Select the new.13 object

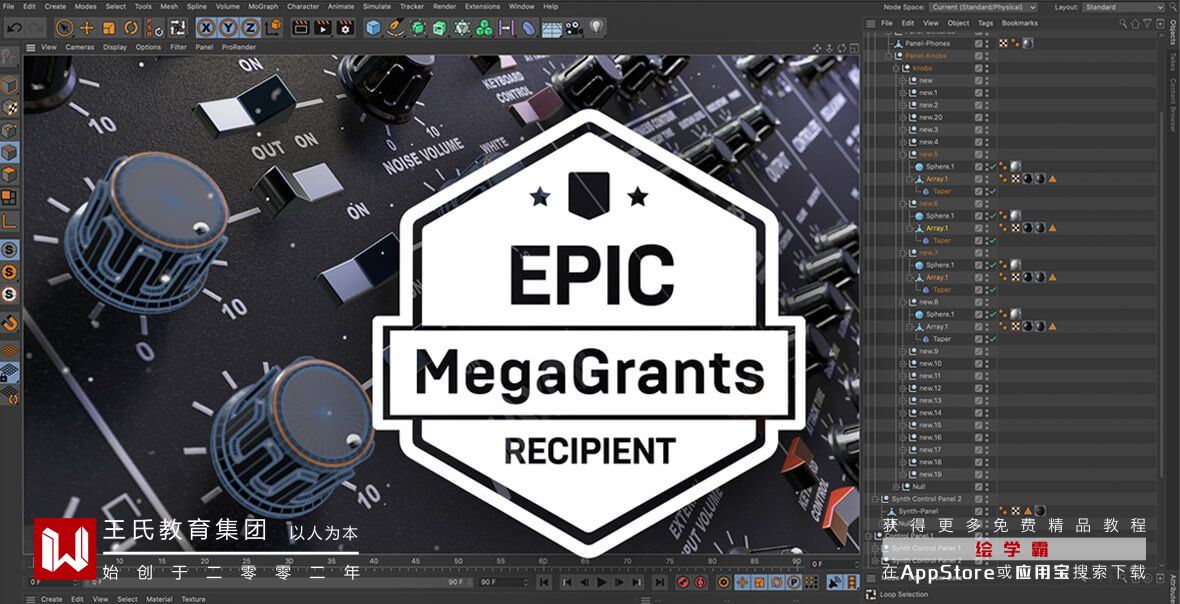(930, 401)
